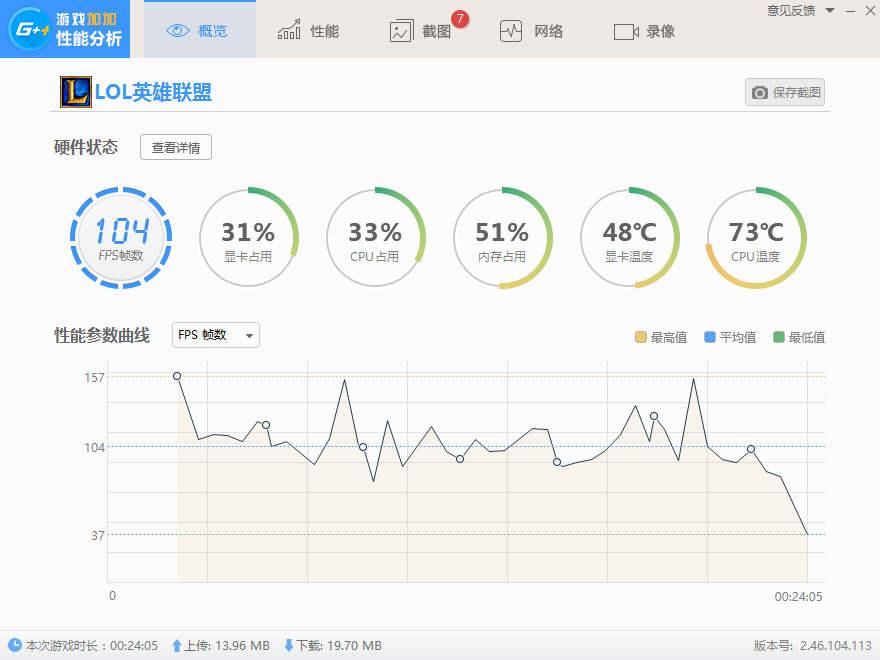The image size is (880, 660).
Task: Open the FPS 帧数 parameter dropdown
Action: (x=216, y=335)
